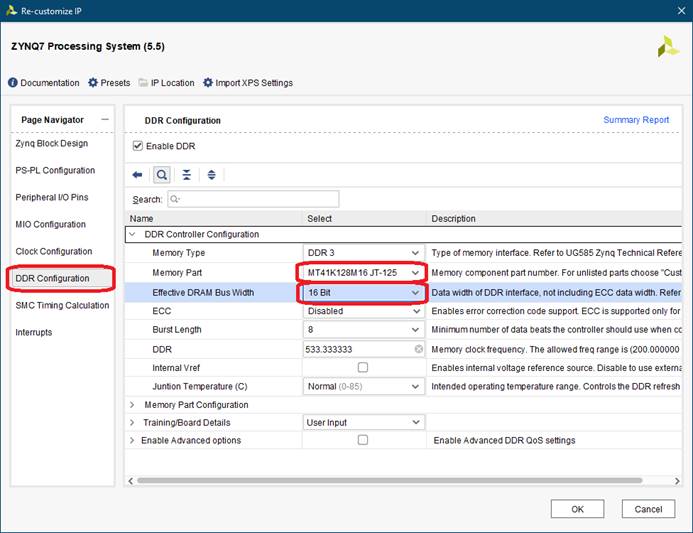
Task: Click the collapse all icon
Action: (187, 175)
